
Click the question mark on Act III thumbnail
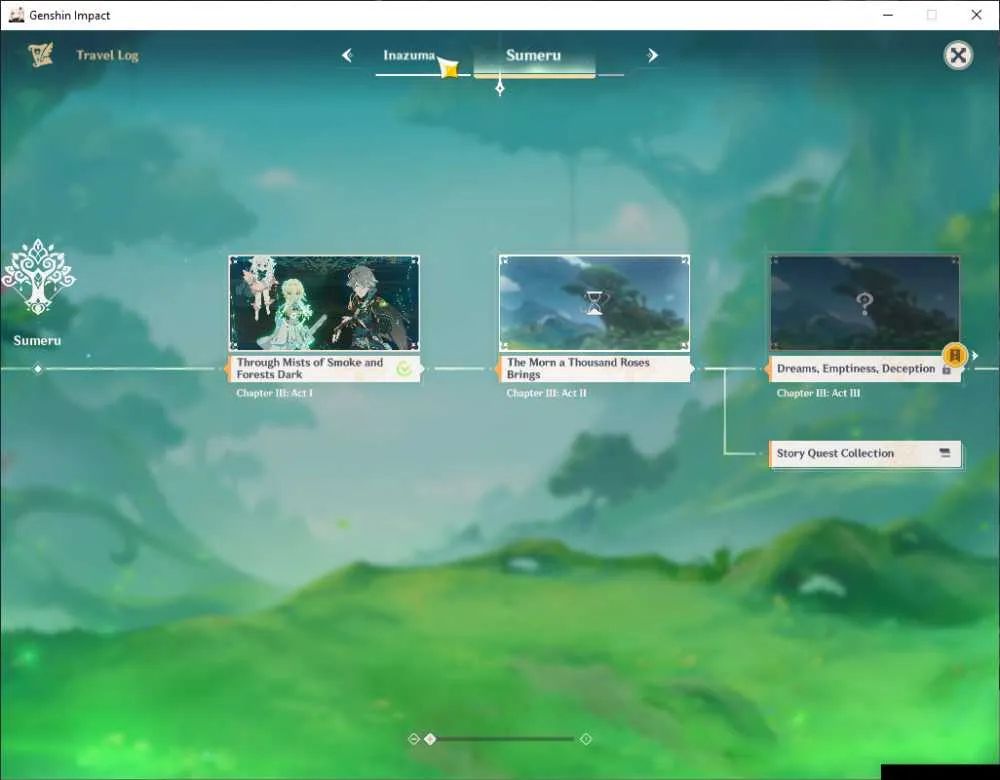coord(864,304)
